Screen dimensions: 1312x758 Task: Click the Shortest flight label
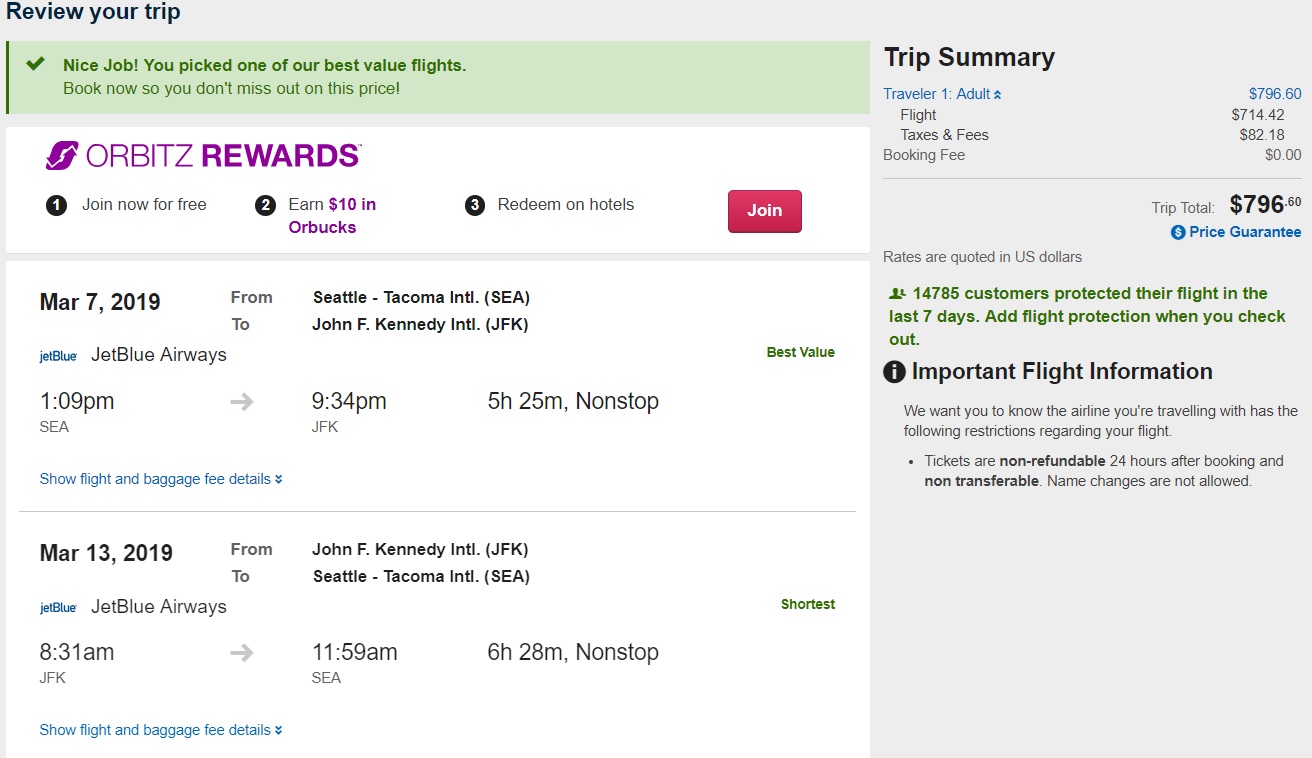(x=807, y=604)
